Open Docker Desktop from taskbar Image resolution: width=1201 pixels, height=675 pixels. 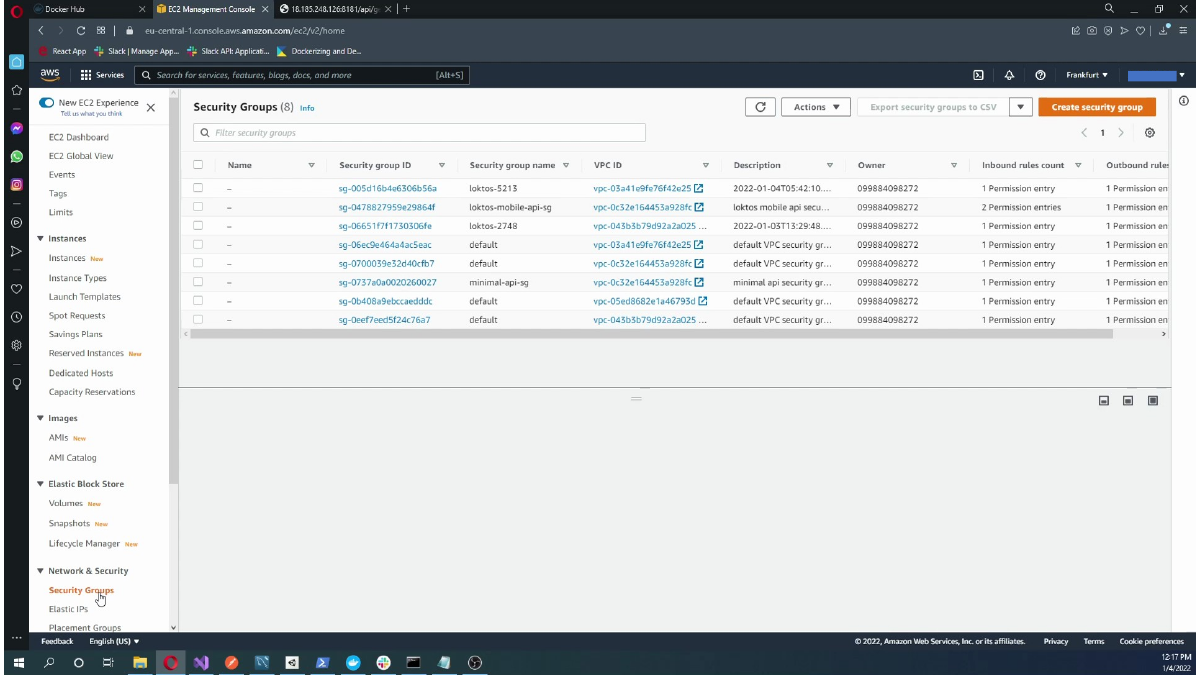(x=353, y=662)
